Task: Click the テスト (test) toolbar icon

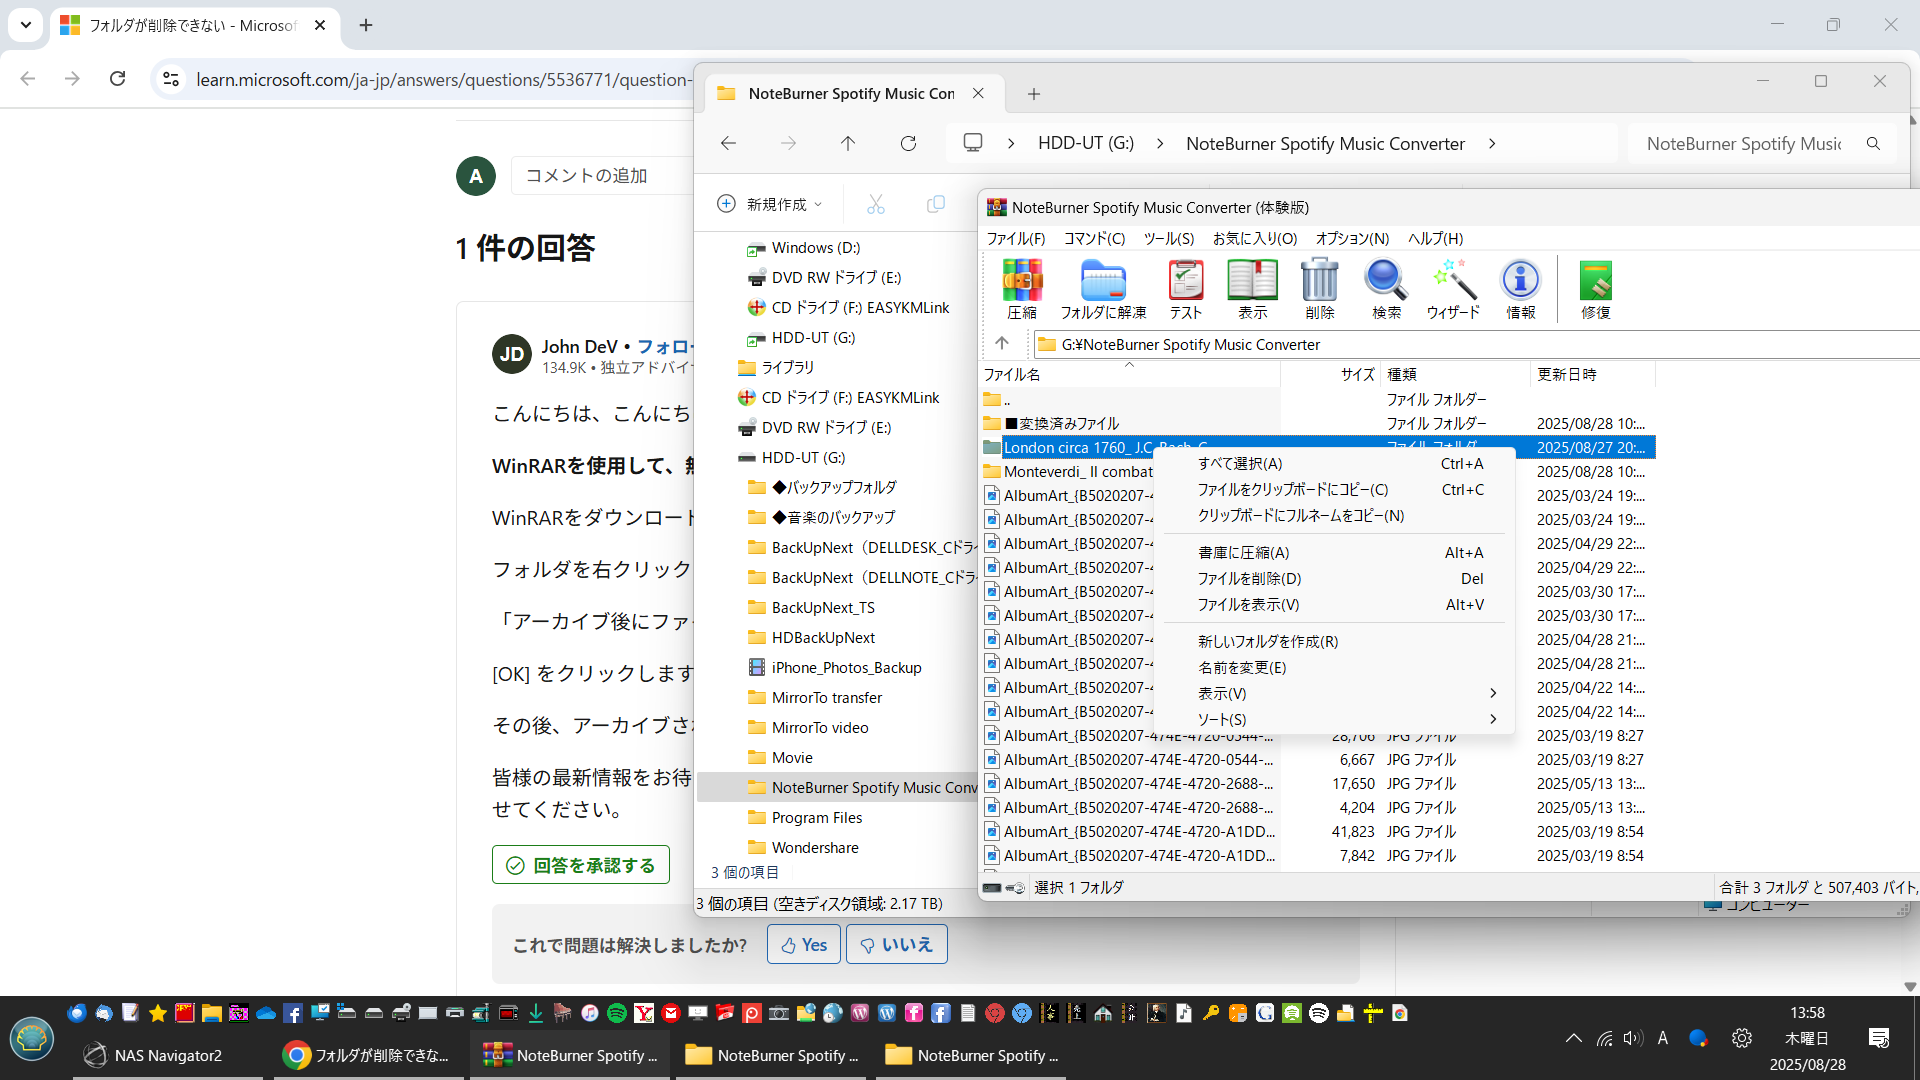Action: (x=1186, y=289)
